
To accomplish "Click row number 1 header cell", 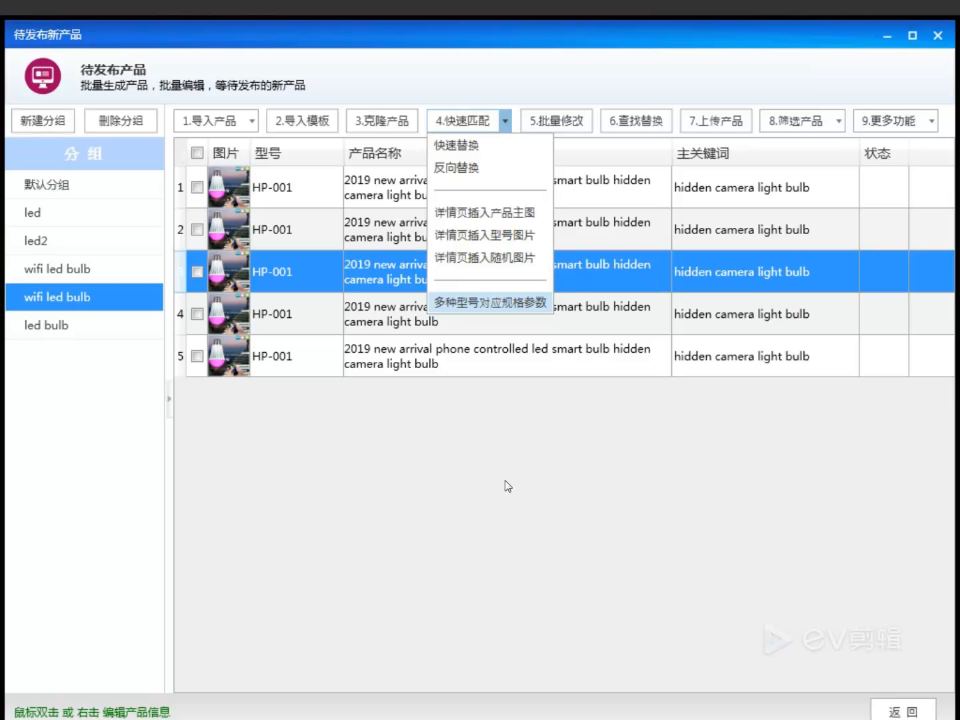I will (180, 187).
